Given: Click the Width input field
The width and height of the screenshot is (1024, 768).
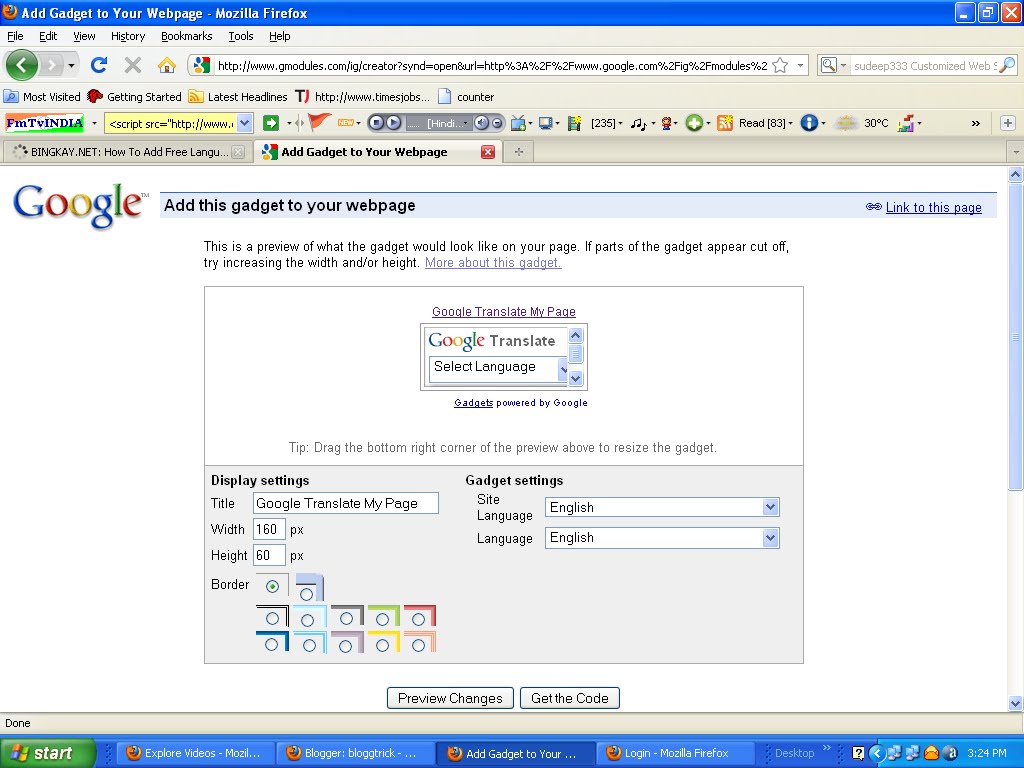Looking at the screenshot, I should 269,529.
